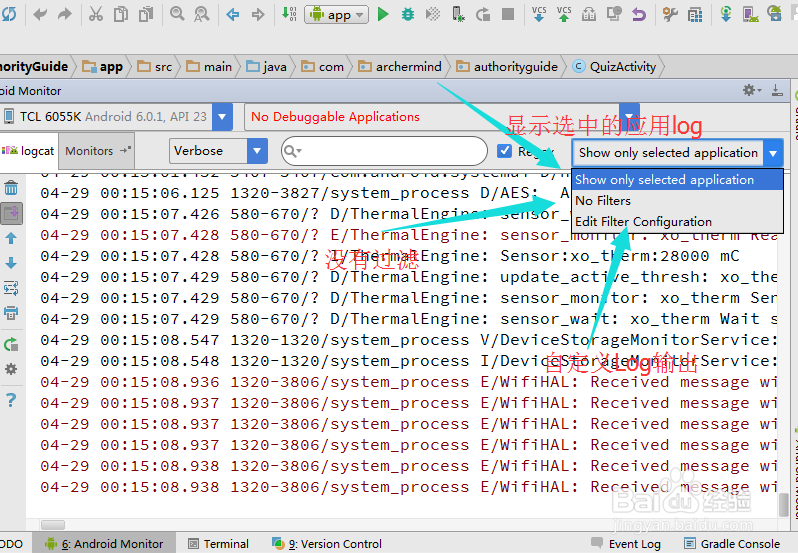This screenshot has height=553, width=798.
Task: Click the app module breadcrumb
Action: (x=103, y=67)
